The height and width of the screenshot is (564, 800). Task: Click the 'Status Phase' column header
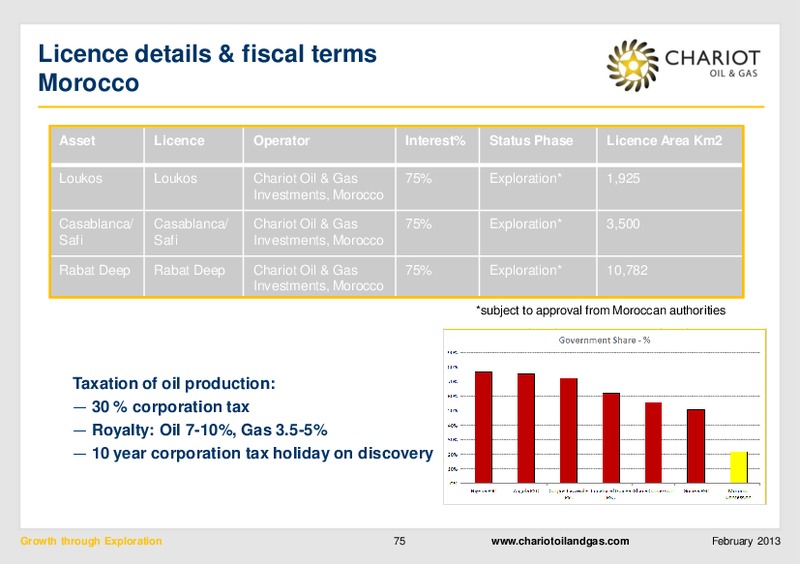point(538,145)
